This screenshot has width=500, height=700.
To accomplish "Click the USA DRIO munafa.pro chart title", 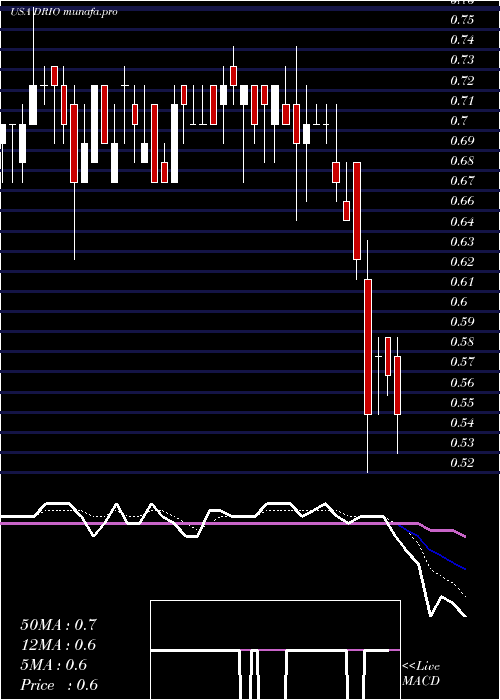I will click(64, 12).
